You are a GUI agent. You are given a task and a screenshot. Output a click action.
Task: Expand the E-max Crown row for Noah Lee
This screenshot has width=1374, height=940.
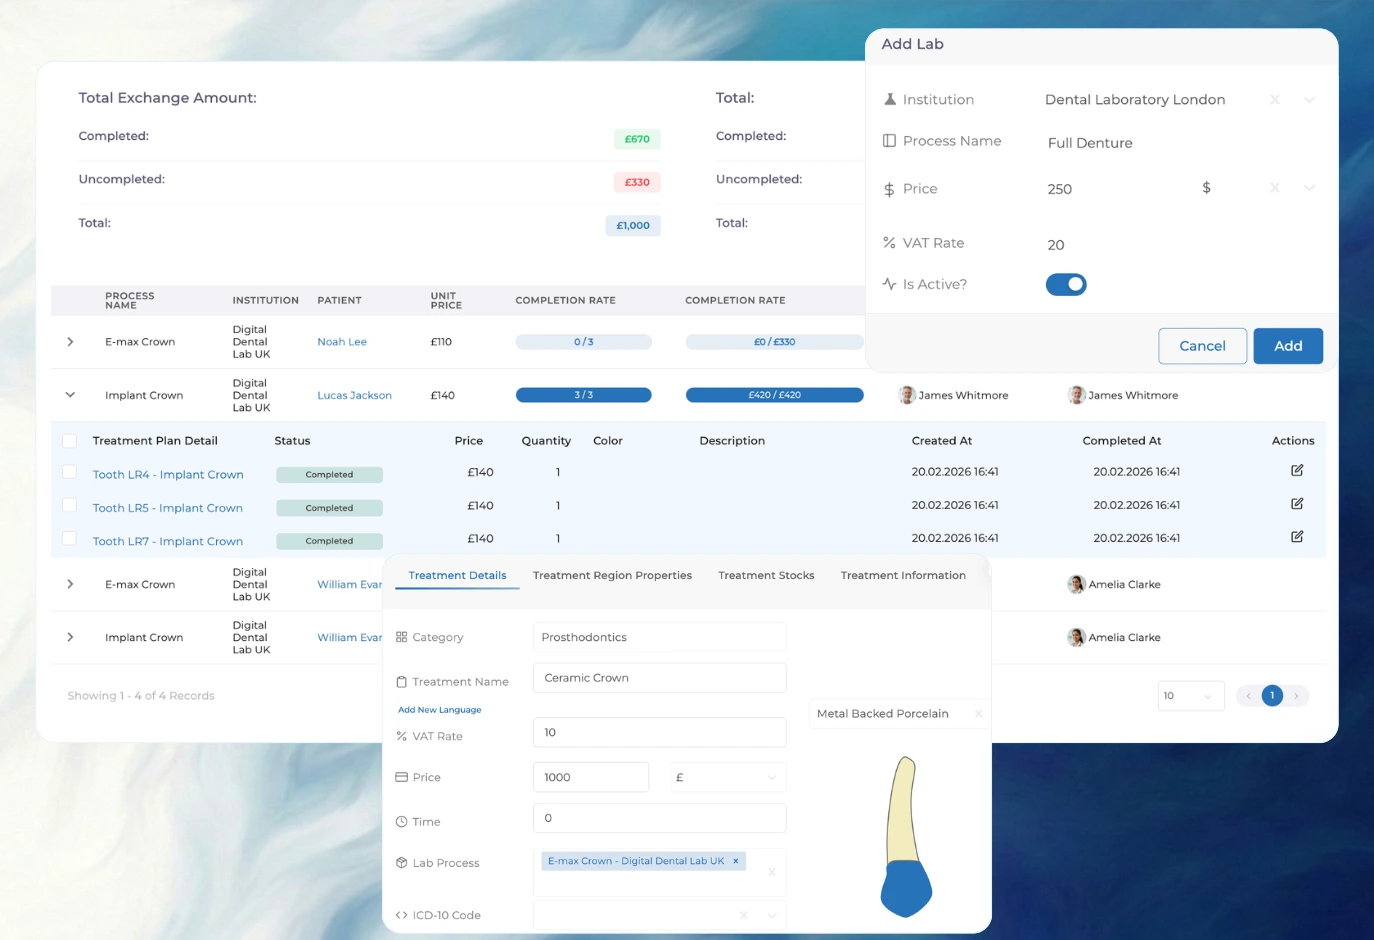[69, 341]
